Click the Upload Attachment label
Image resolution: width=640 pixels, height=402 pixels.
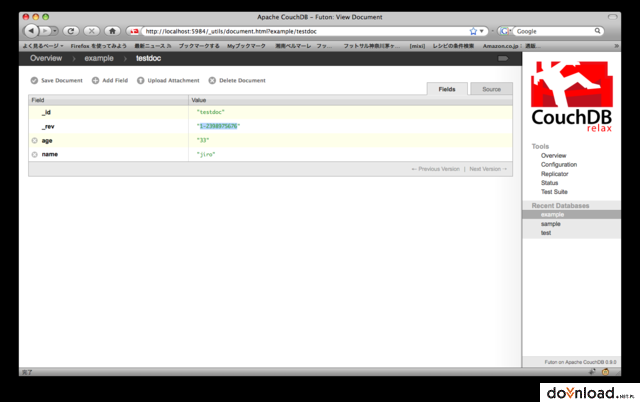[x=173, y=80]
